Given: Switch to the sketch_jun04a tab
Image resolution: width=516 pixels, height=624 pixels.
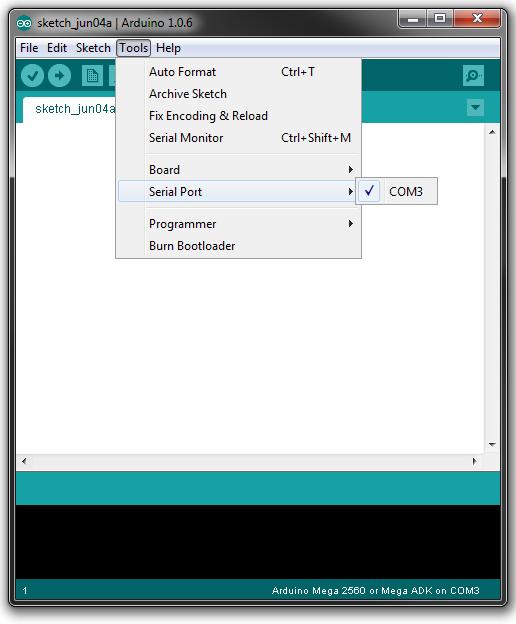Looking at the screenshot, I should click(x=70, y=109).
